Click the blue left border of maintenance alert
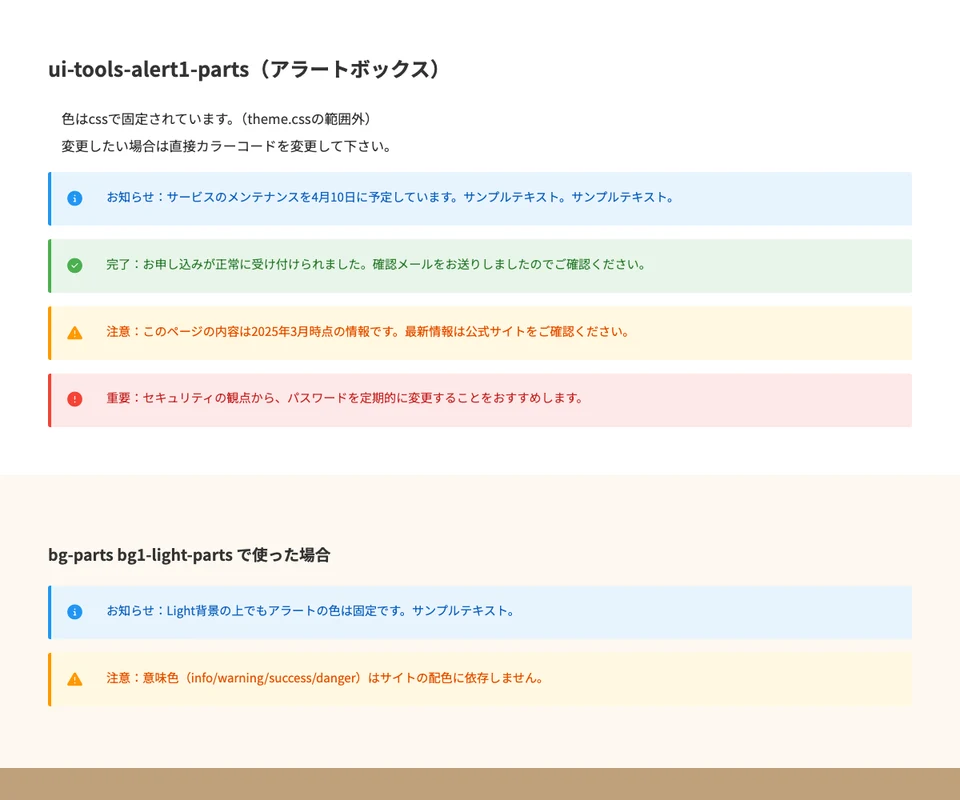960x800 pixels. click(x=50, y=198)
